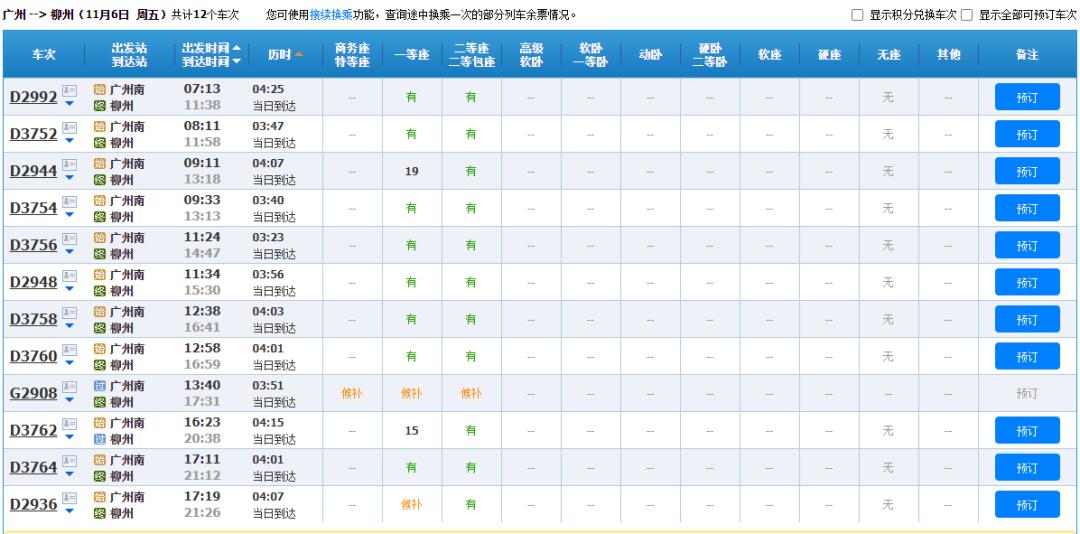Expand stop details arrow for D3756
1080x534 pixels.
pos(69,252)
